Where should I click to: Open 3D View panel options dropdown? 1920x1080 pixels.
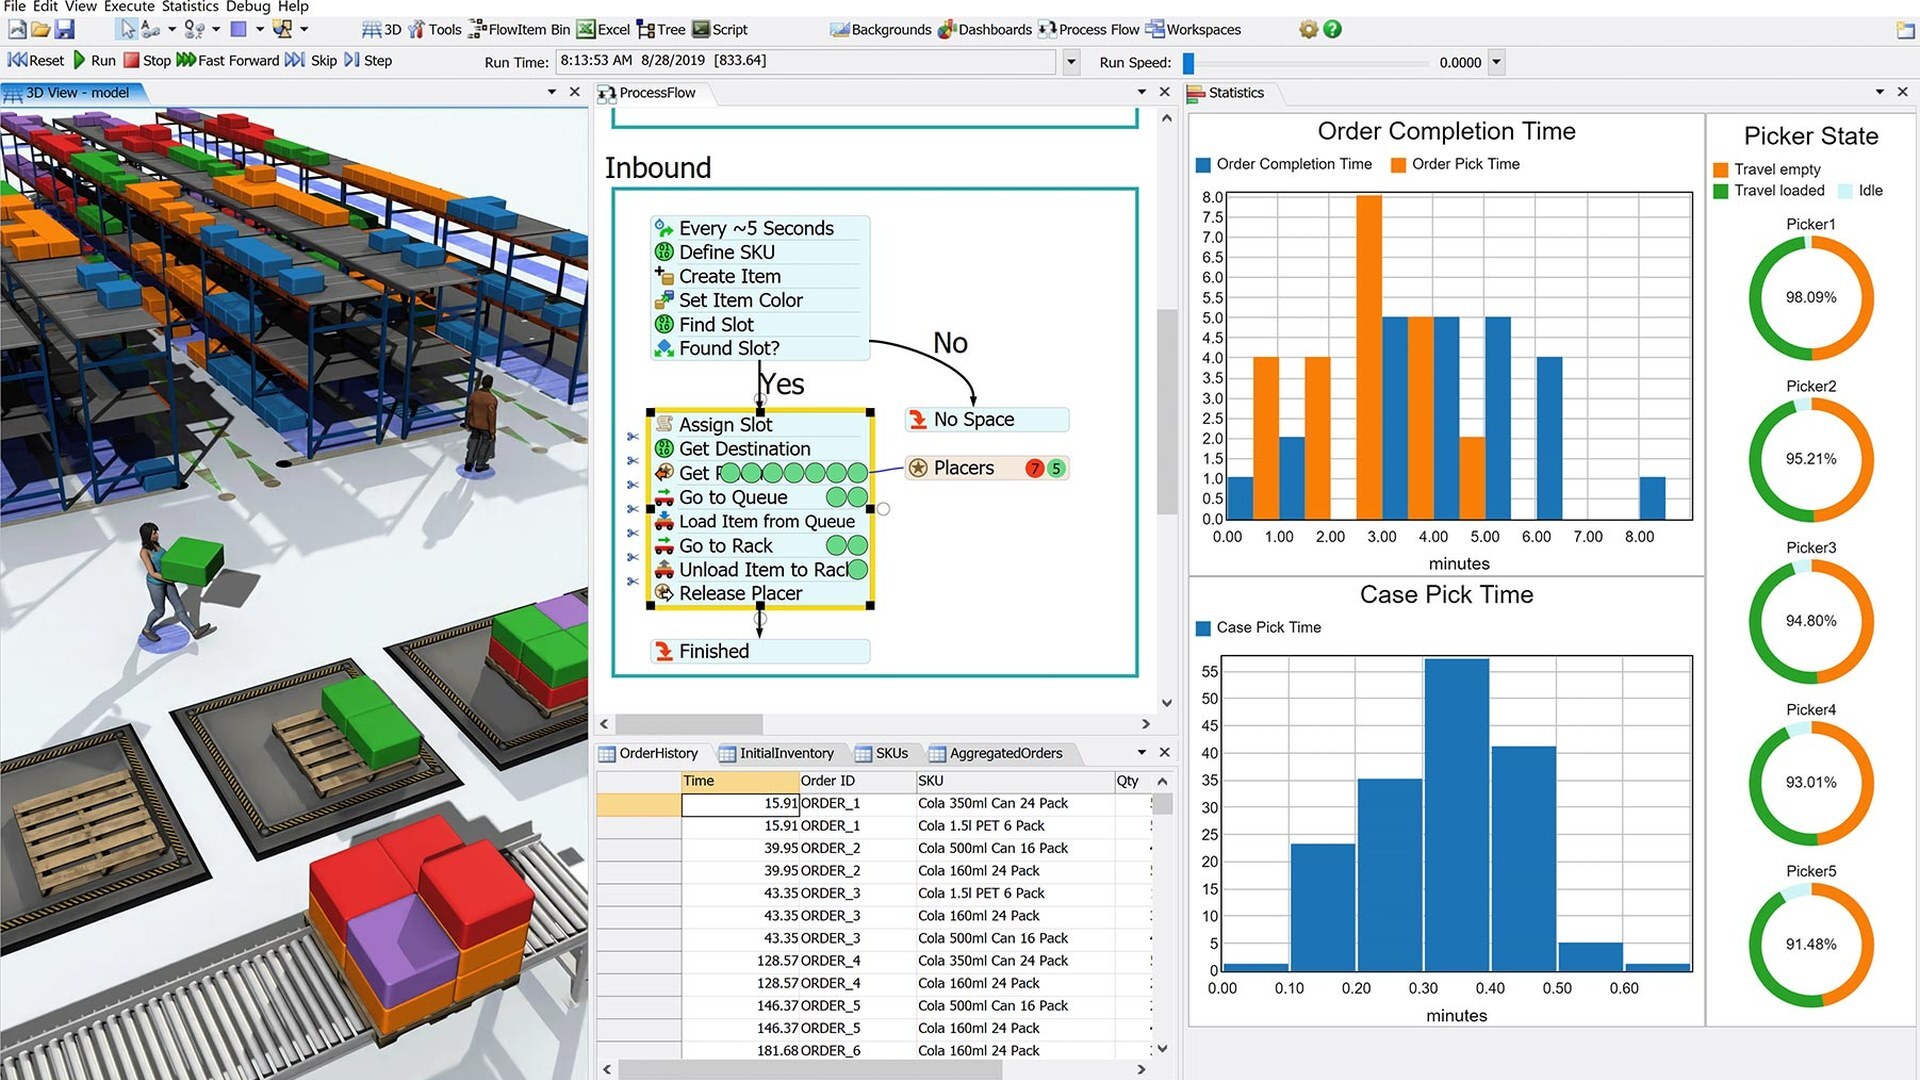coord(551,92)
